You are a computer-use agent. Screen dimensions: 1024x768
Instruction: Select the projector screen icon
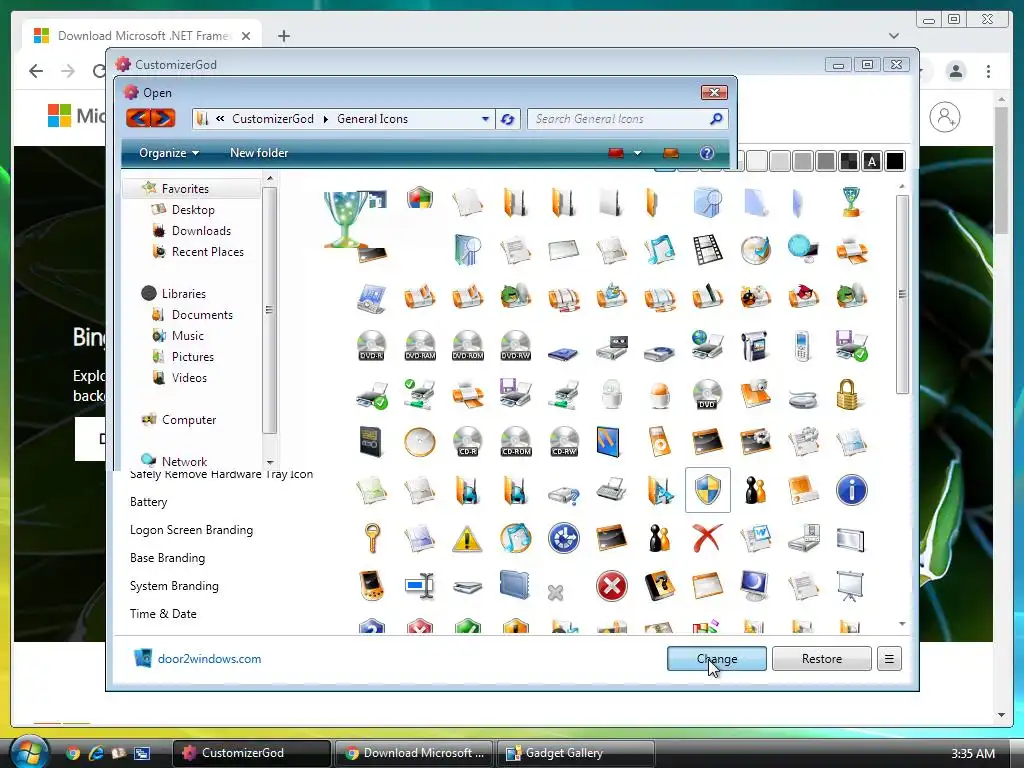[850, 586]
